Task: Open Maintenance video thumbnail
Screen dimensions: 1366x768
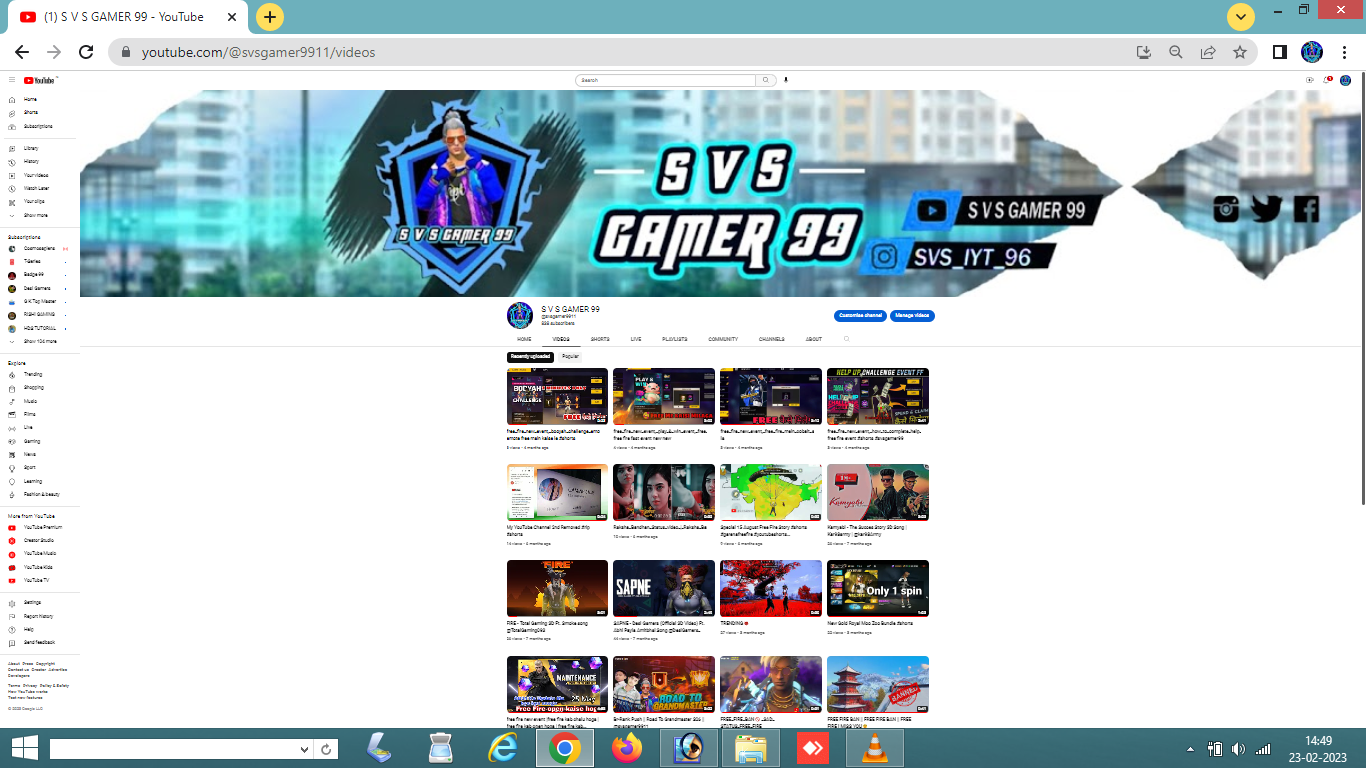Action: (x=557, y=684)
